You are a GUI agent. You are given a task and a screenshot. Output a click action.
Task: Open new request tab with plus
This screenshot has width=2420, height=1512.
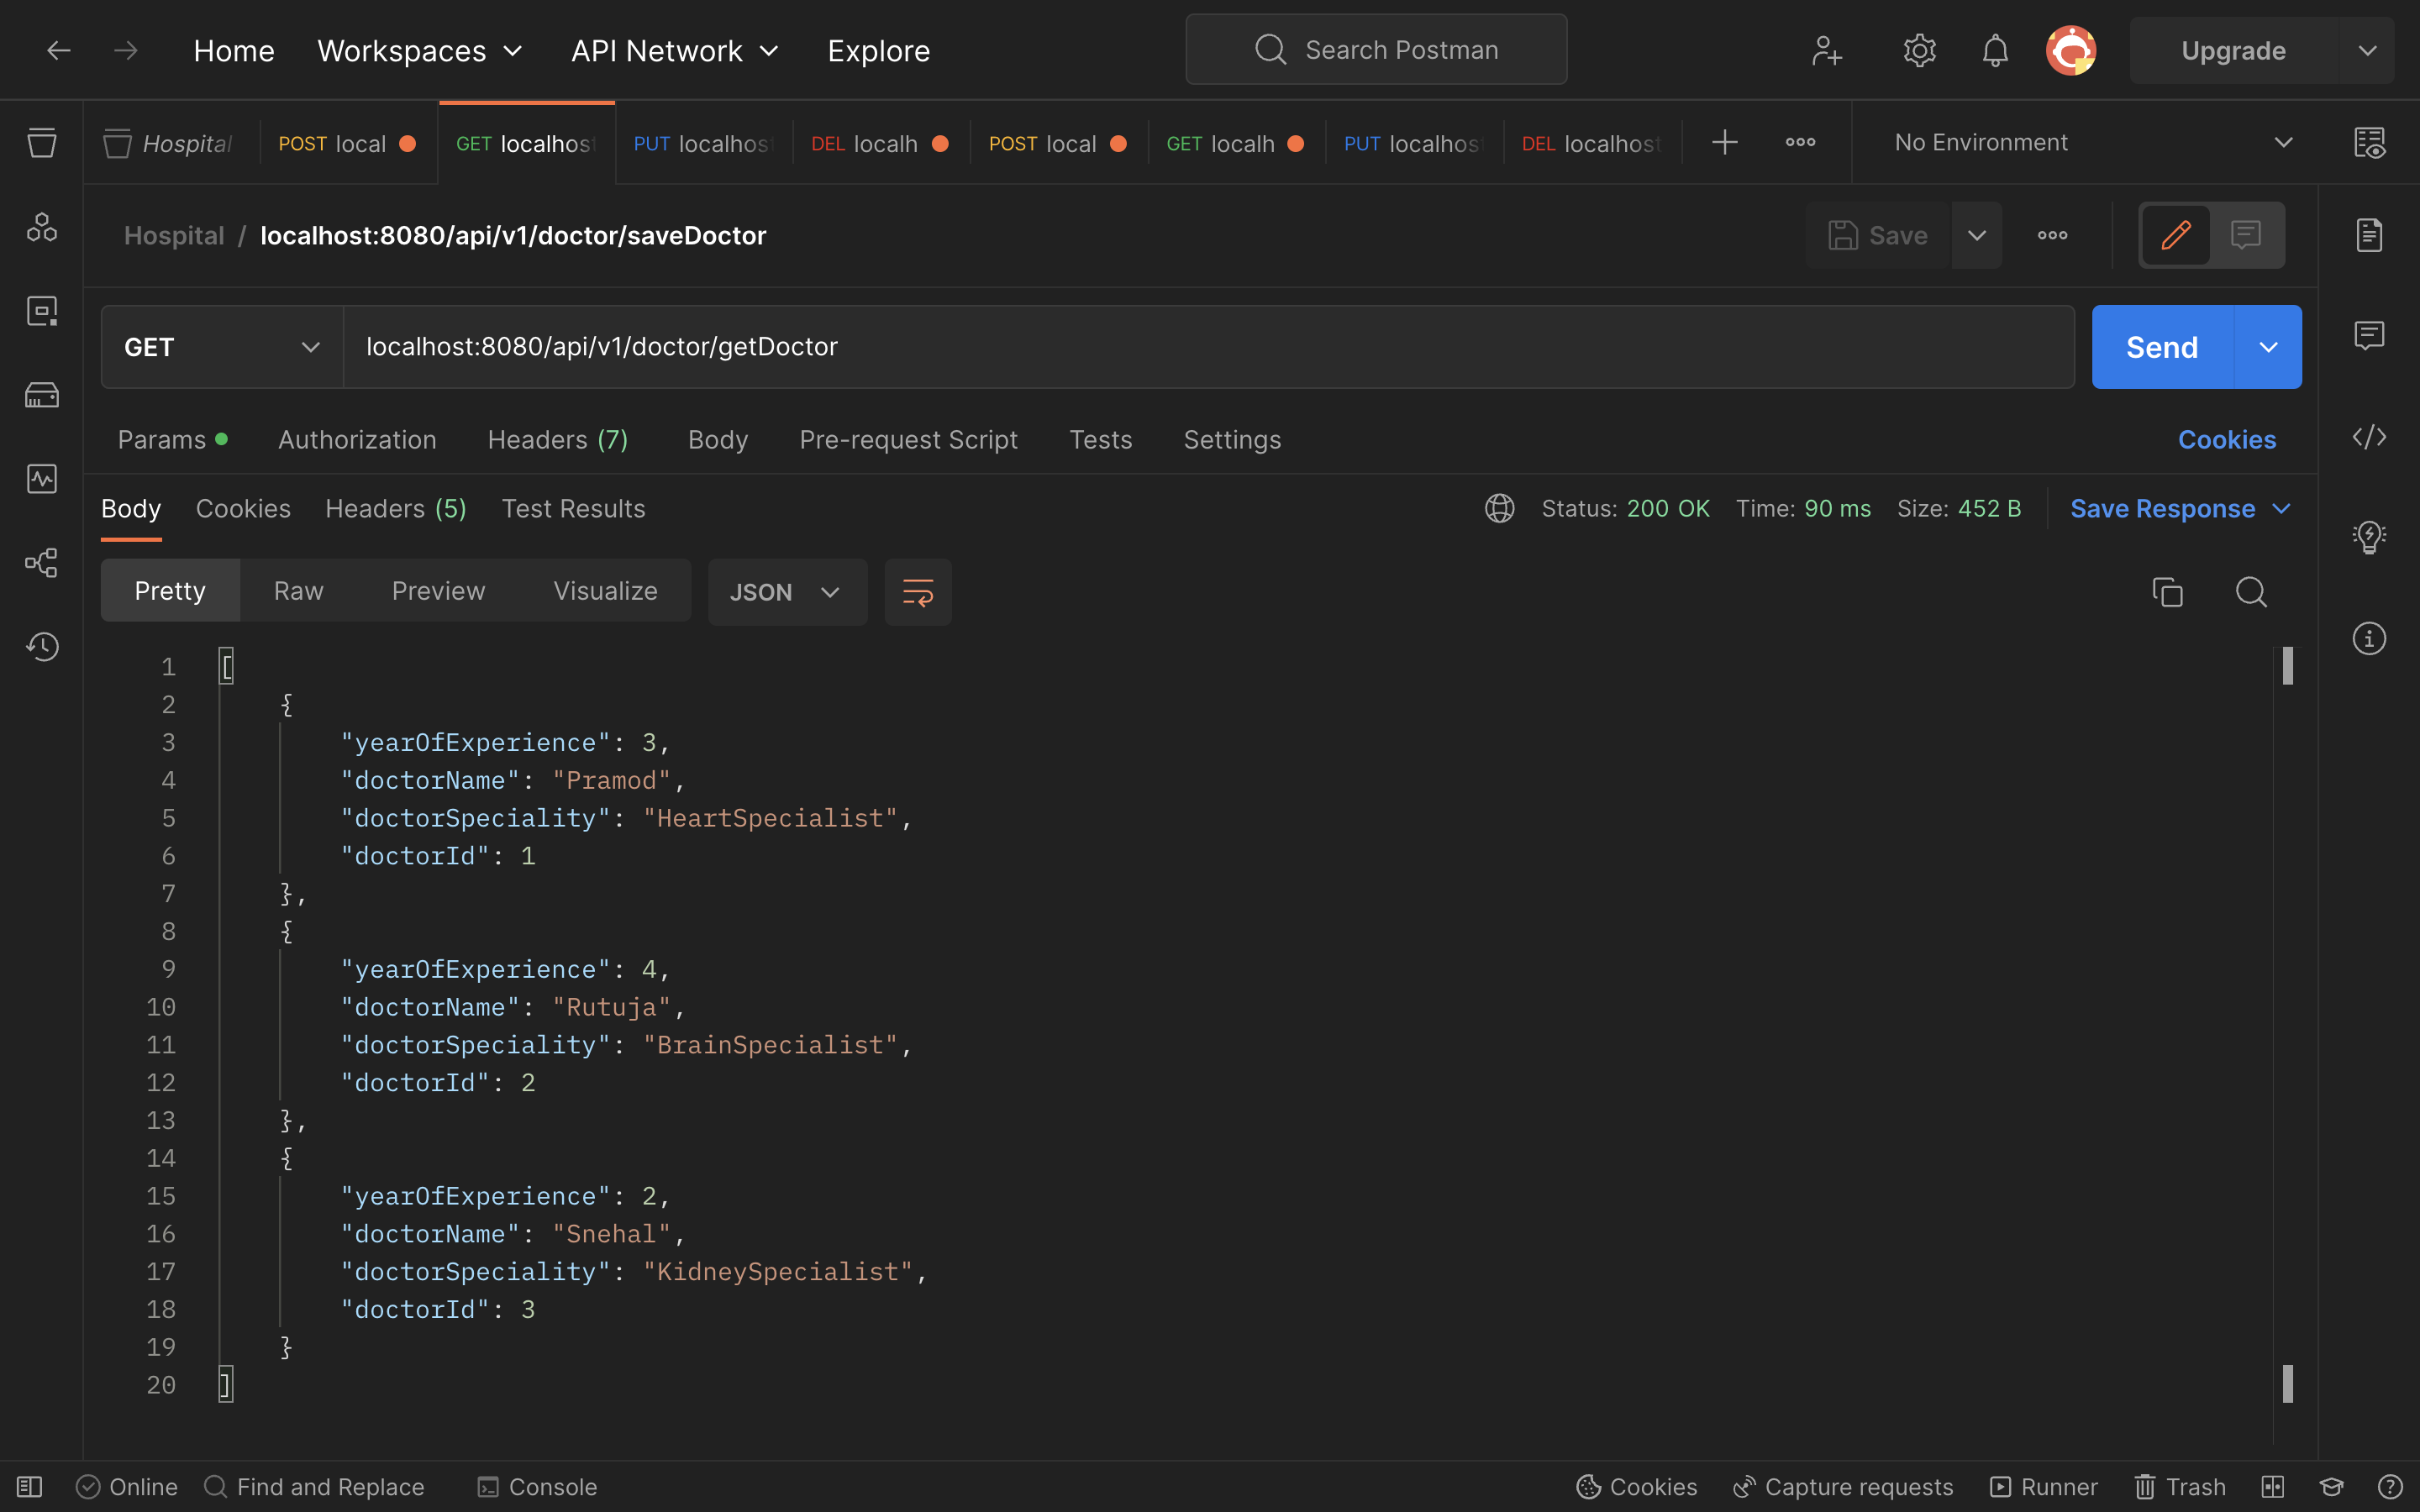(1725, 143)
